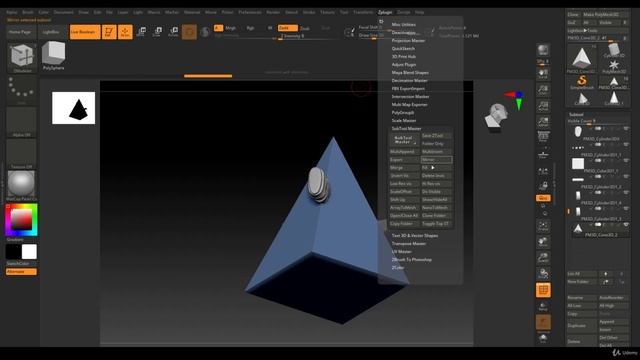Click the MultiAppend button
This screenshot has width=640, height=360.
(404, 152)
